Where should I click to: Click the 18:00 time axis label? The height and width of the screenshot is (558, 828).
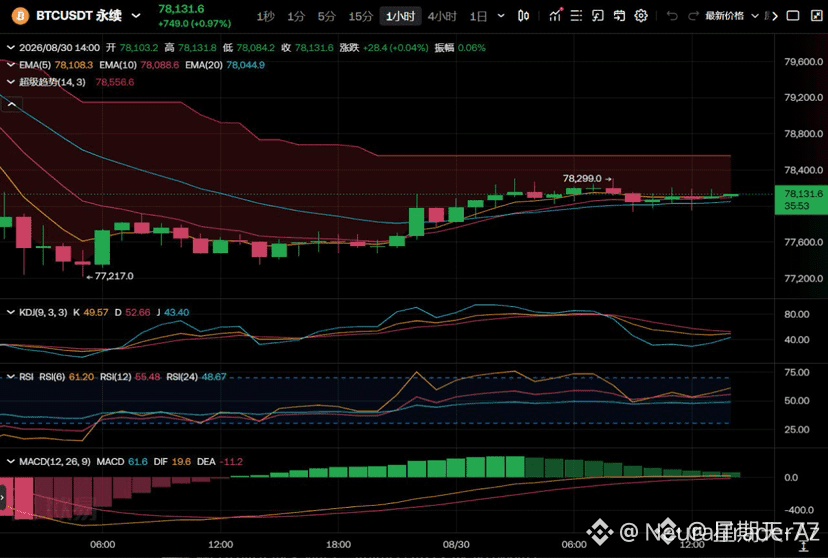point(338,544)
